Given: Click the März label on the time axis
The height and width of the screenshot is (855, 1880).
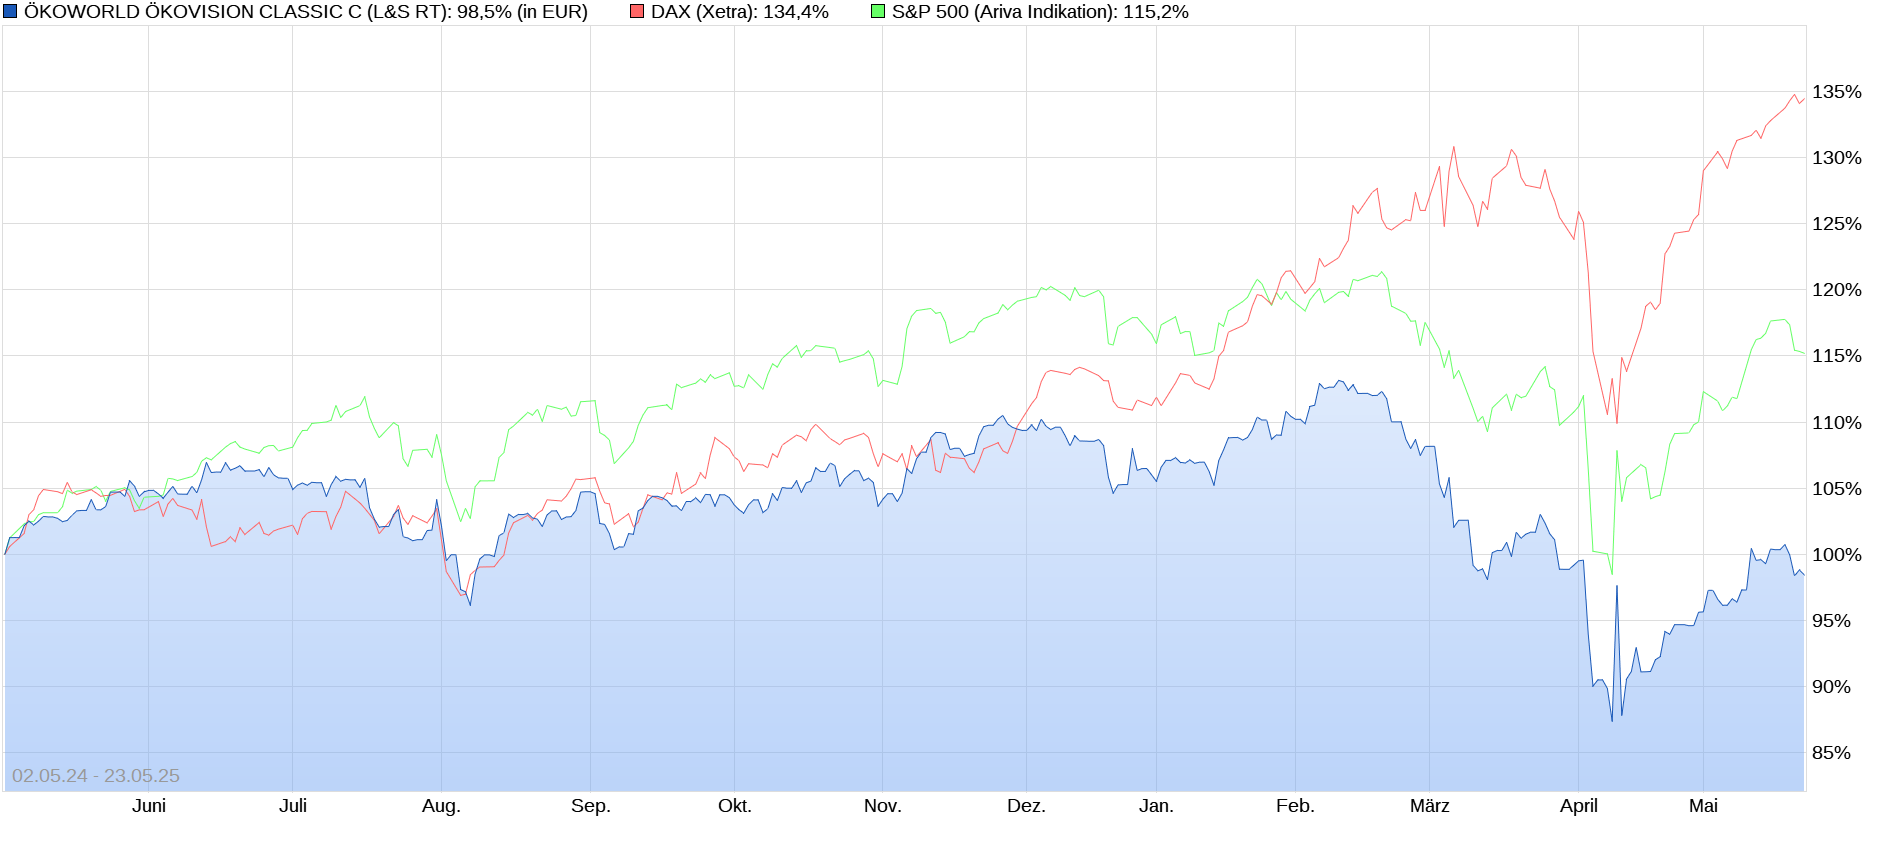Looking at the screenshot, I should 1430,806.
